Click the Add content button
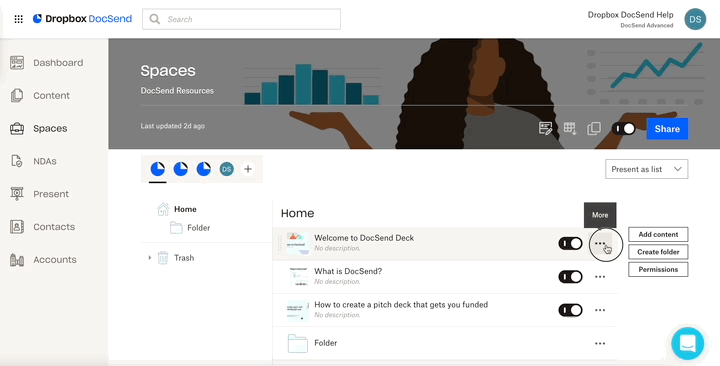This screenshot has height=366, width=720. [x=658, y=234]
